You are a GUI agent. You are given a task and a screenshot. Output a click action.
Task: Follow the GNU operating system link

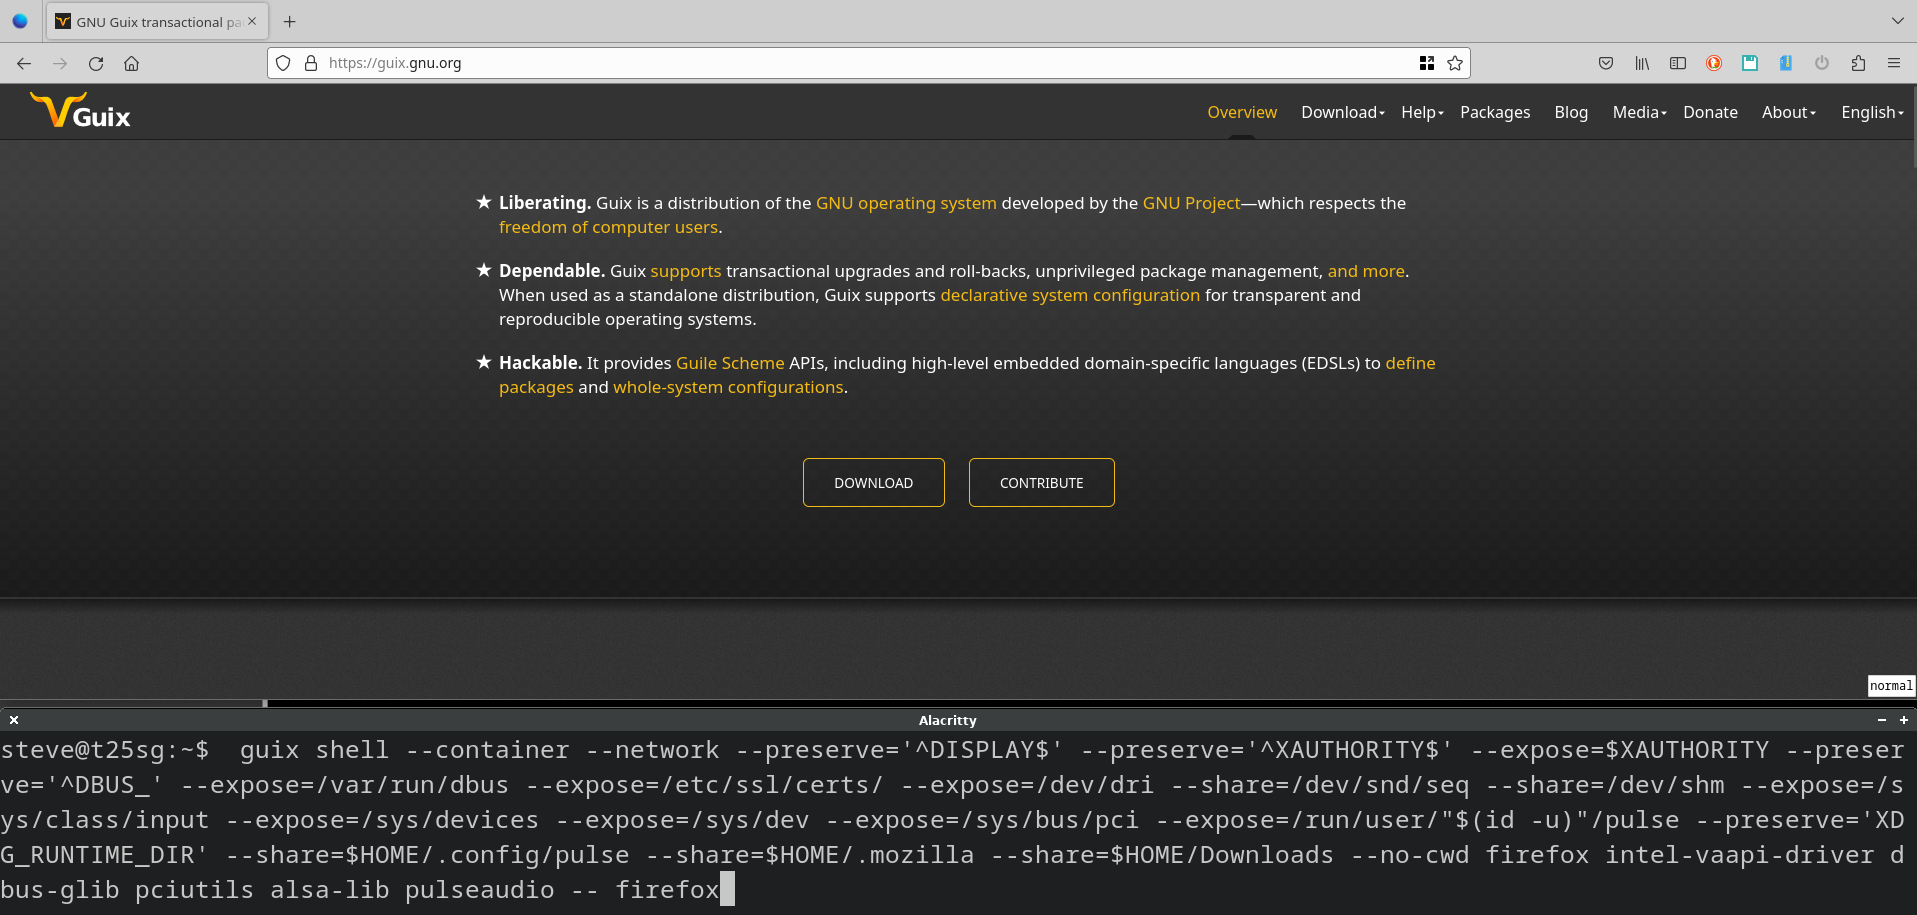pos(906,203)
